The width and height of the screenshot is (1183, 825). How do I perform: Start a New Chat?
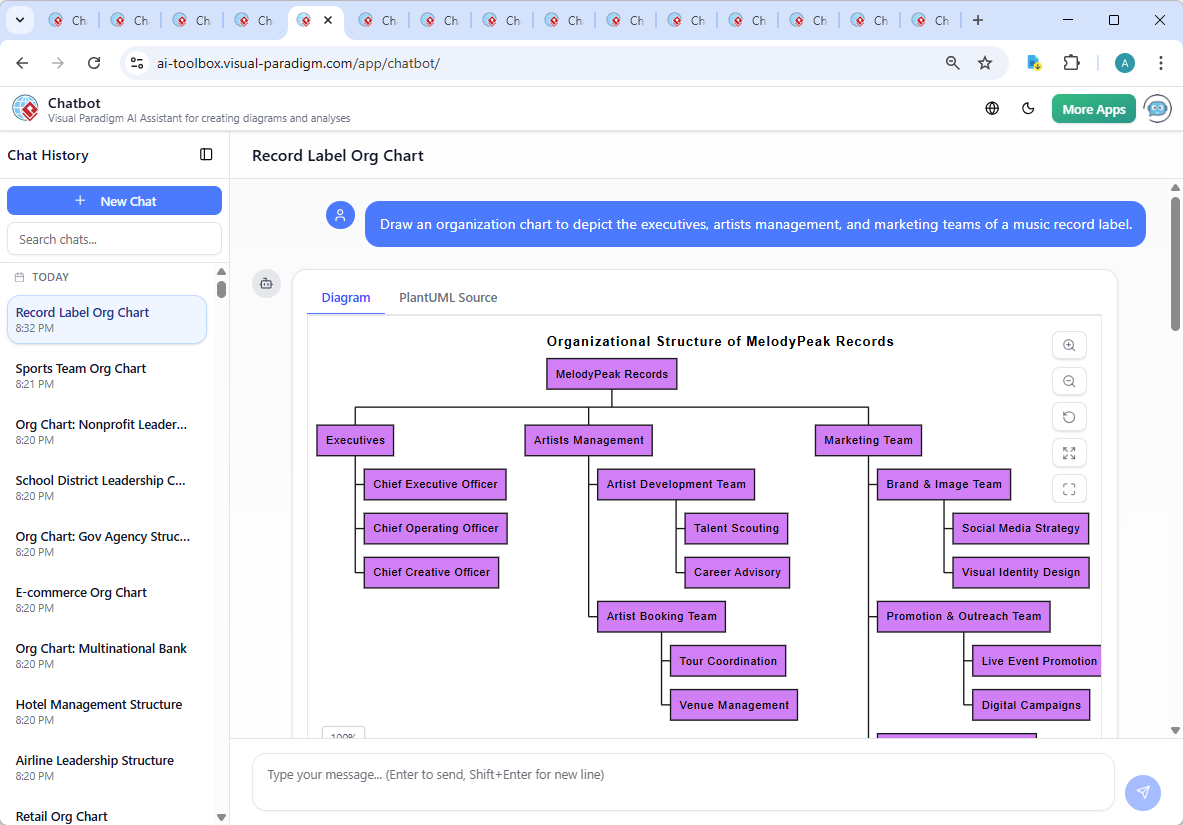(114, 200)
